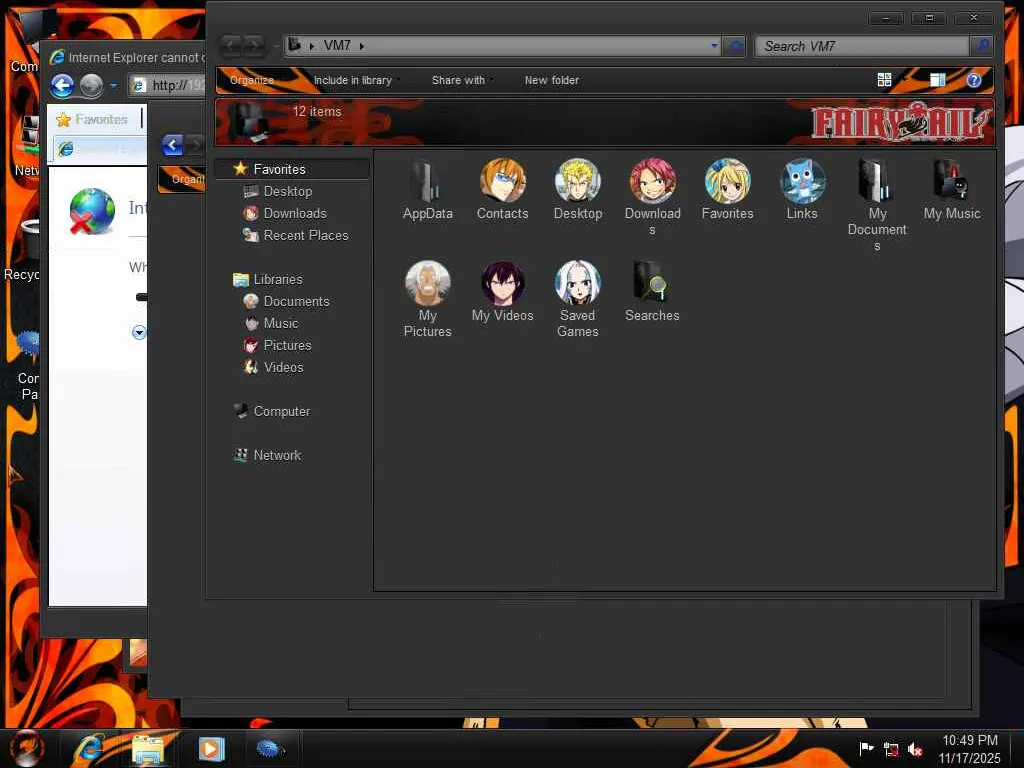Open the Start button orb

click(26, 748)
